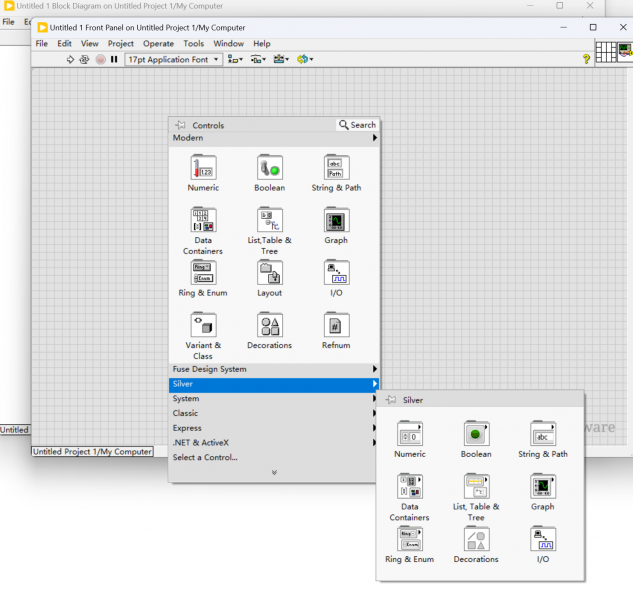
Task: Open the Tools menu
Action: 193,44
